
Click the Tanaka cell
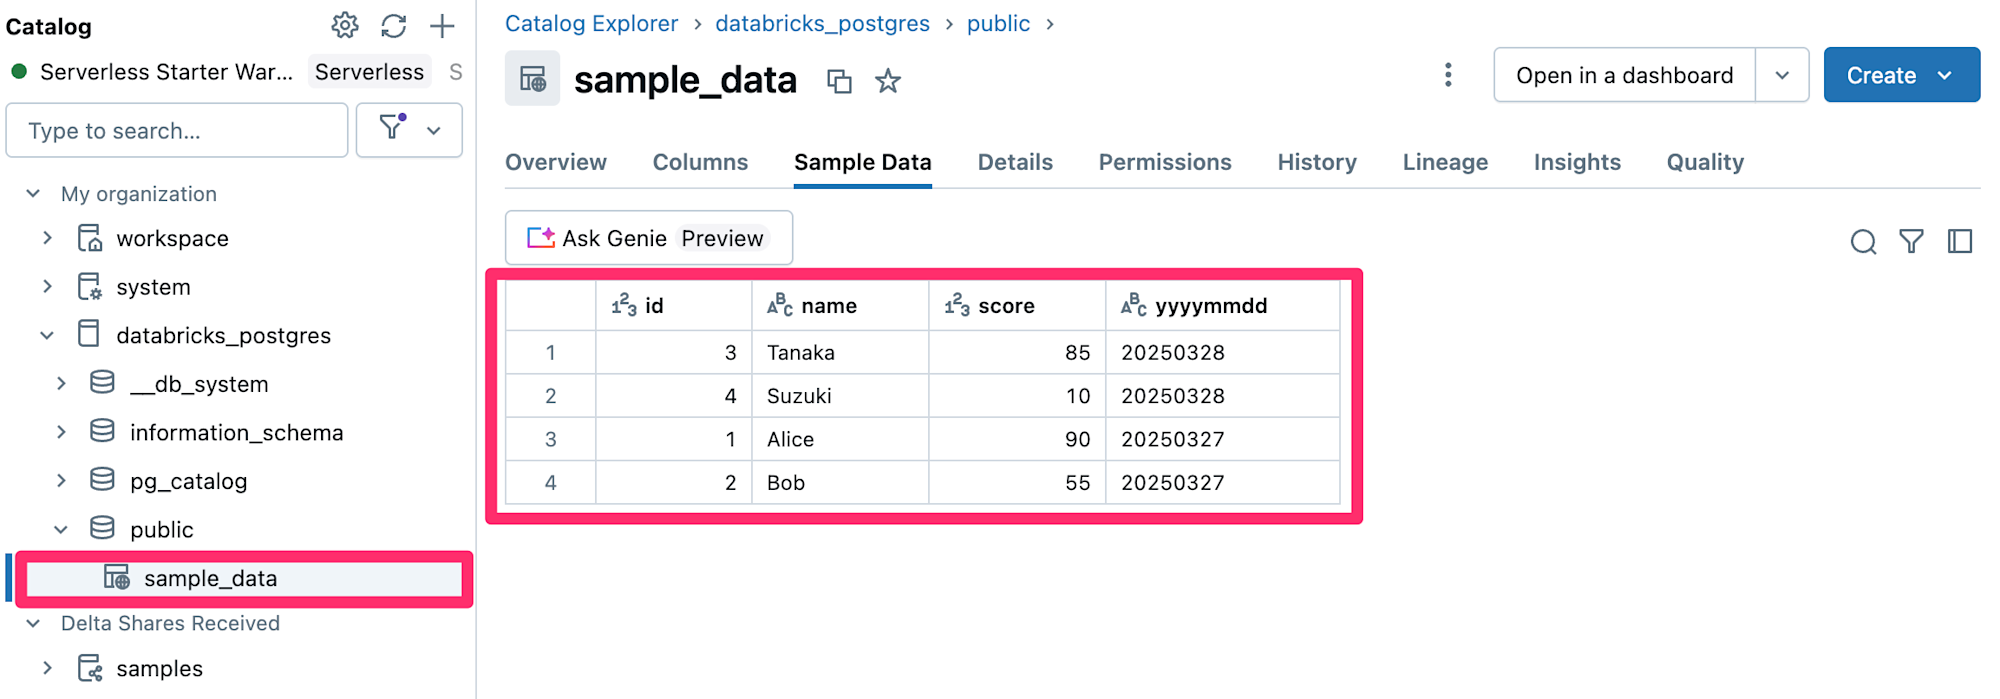pyautogui.click(x=840, y=352)
